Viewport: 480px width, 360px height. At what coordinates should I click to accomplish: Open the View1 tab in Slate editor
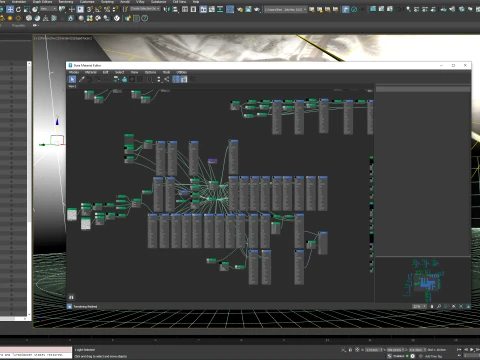[72, 86]
